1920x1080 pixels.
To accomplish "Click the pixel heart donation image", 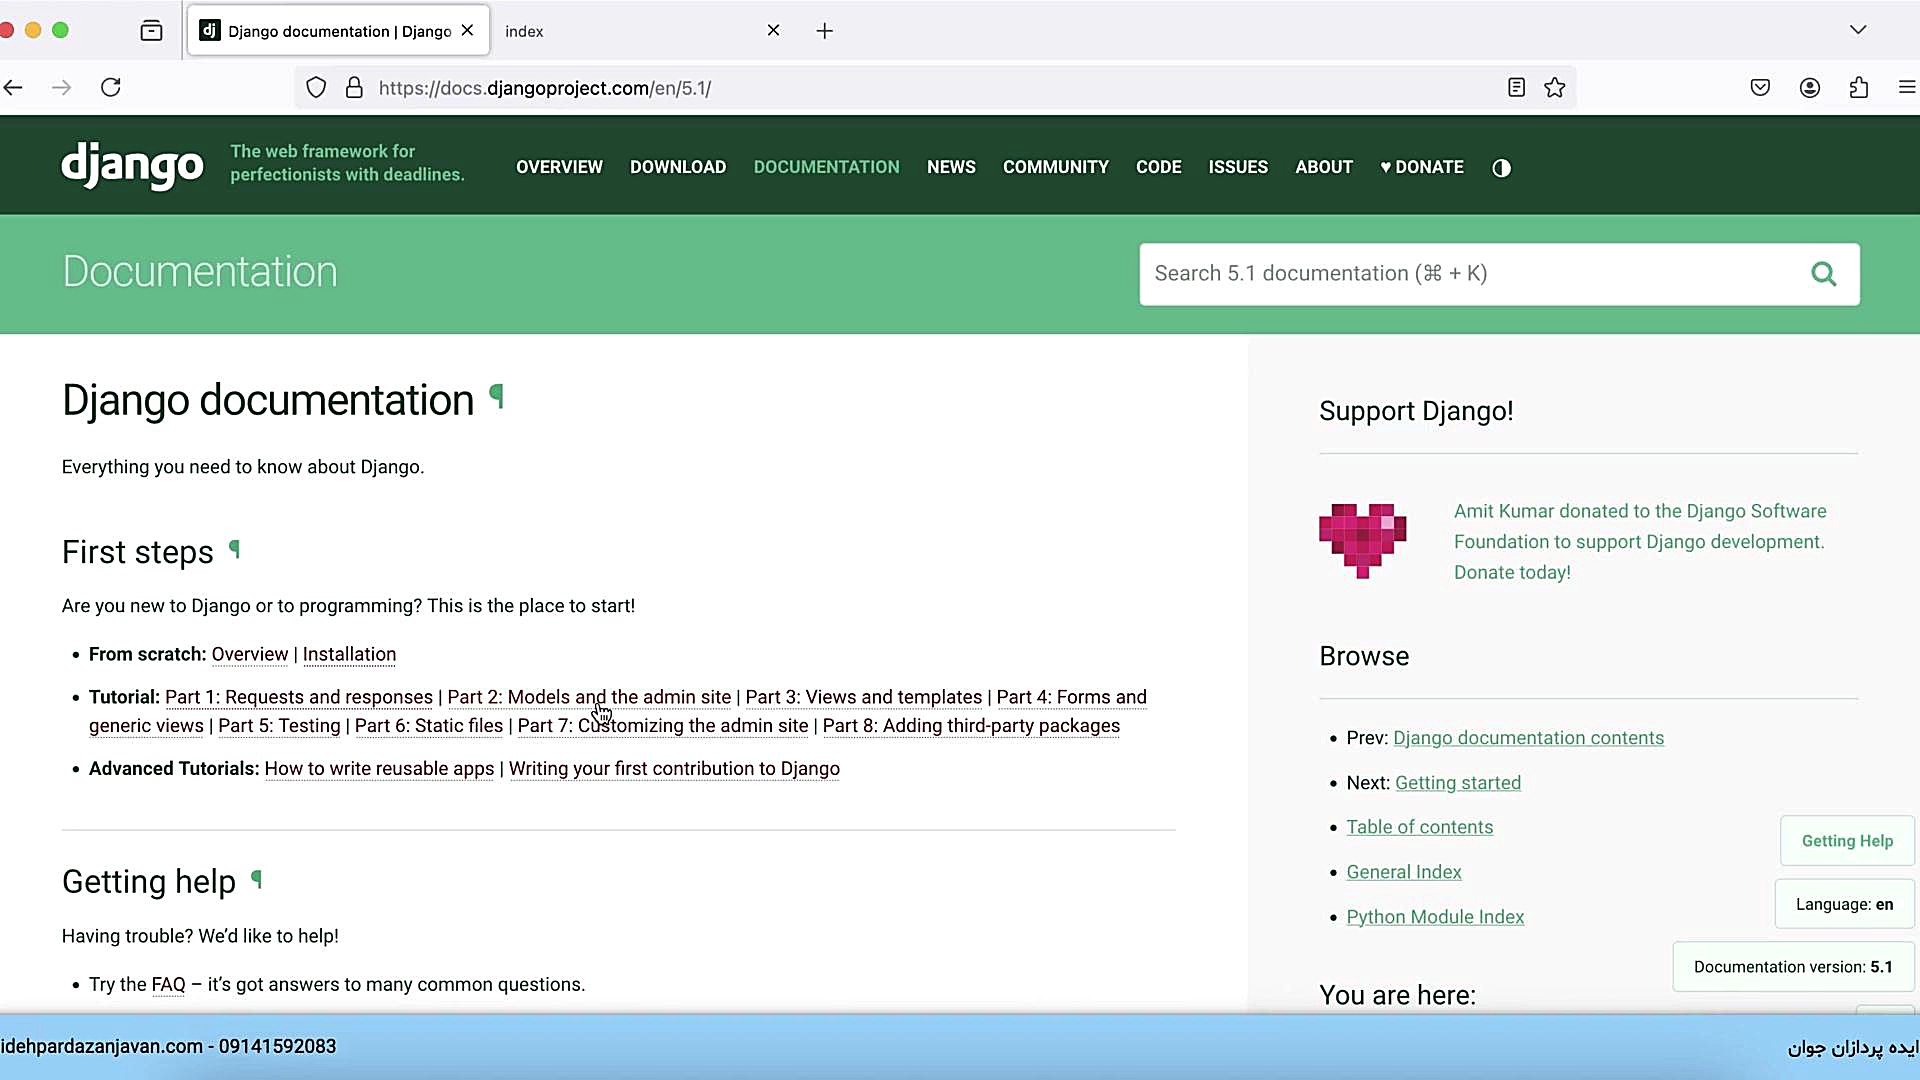I will point(1362,541).
